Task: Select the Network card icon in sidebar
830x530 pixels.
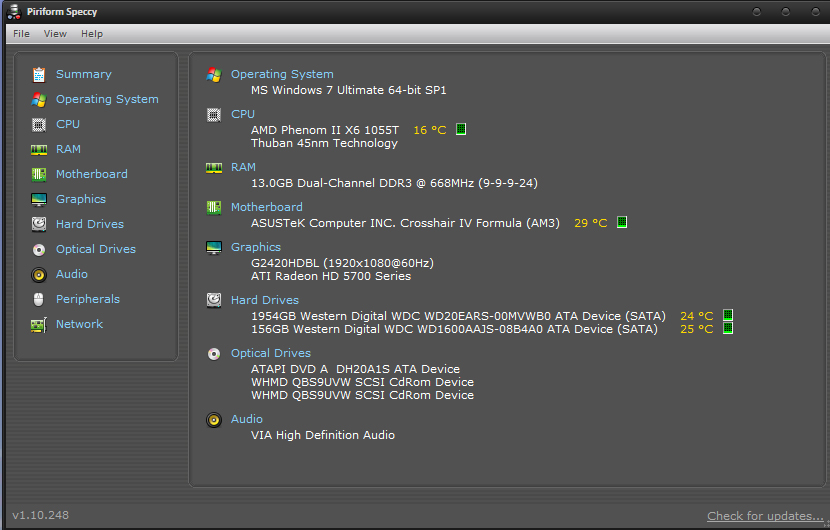Action: 39,325
